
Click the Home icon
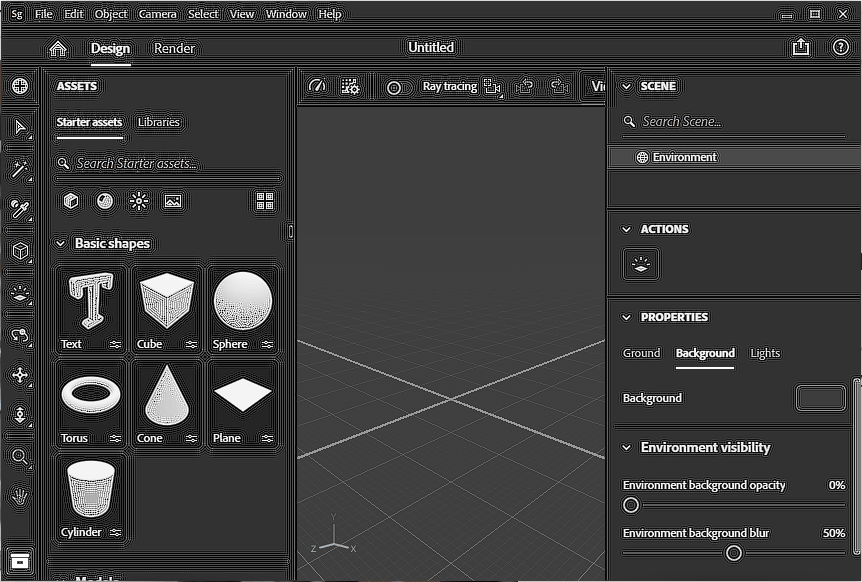[58, 48]
